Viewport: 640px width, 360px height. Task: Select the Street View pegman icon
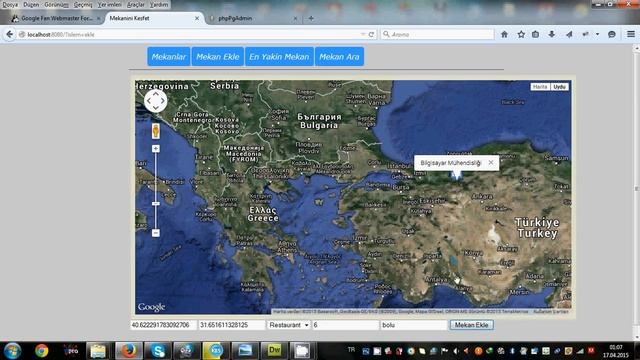[x=156, y=131]
